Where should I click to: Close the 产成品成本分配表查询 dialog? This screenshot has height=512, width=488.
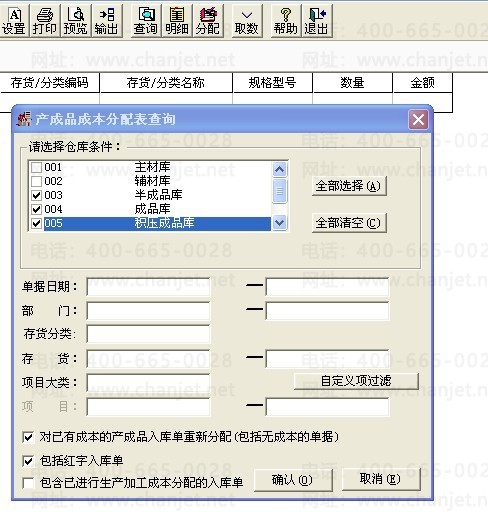[418, 119]
